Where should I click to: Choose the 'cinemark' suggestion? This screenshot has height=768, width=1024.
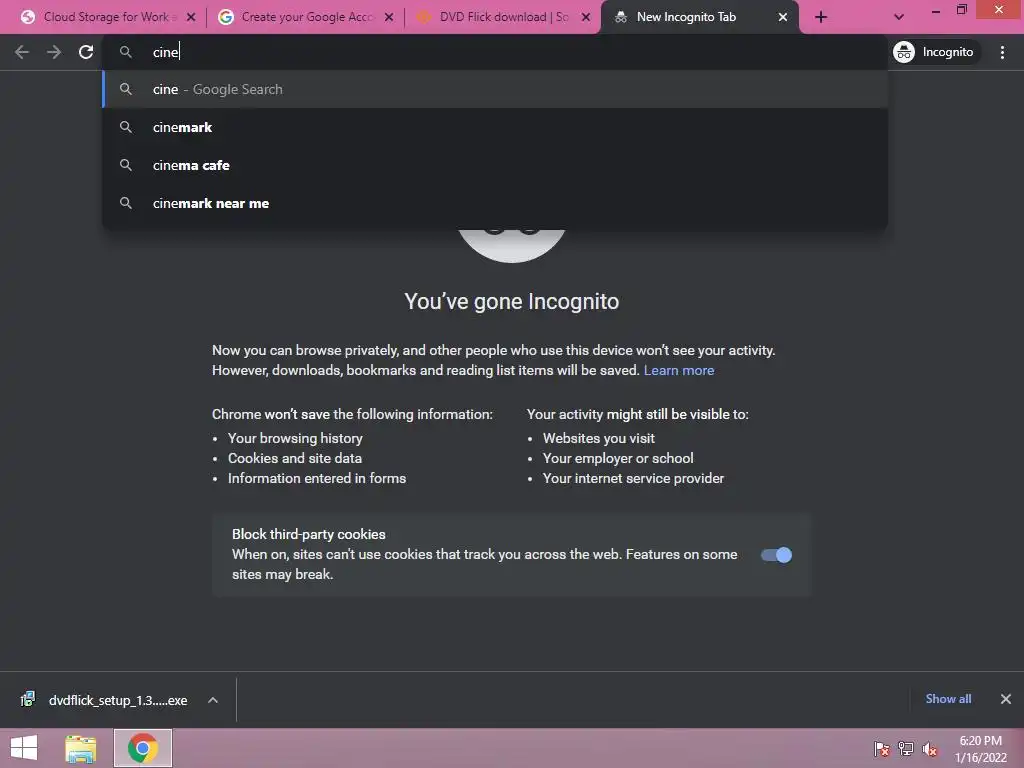495,127
